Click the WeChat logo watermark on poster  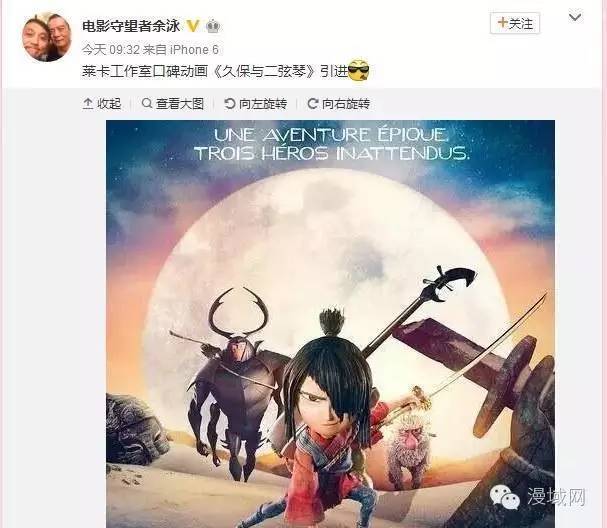pyautogui.click(x=504, y=497)
